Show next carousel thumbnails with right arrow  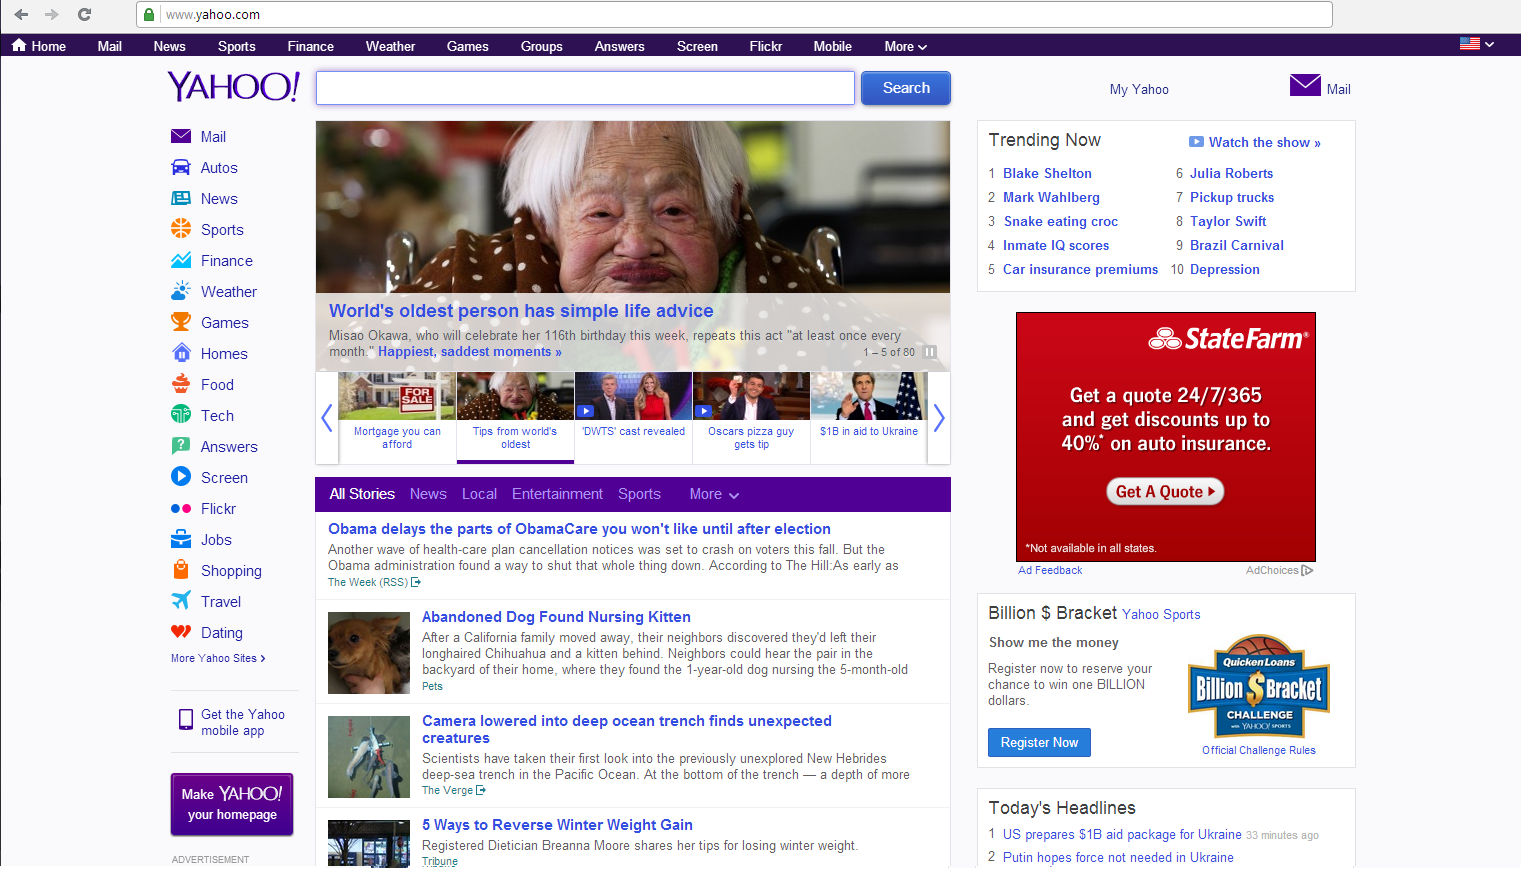(x=938, y=418)
